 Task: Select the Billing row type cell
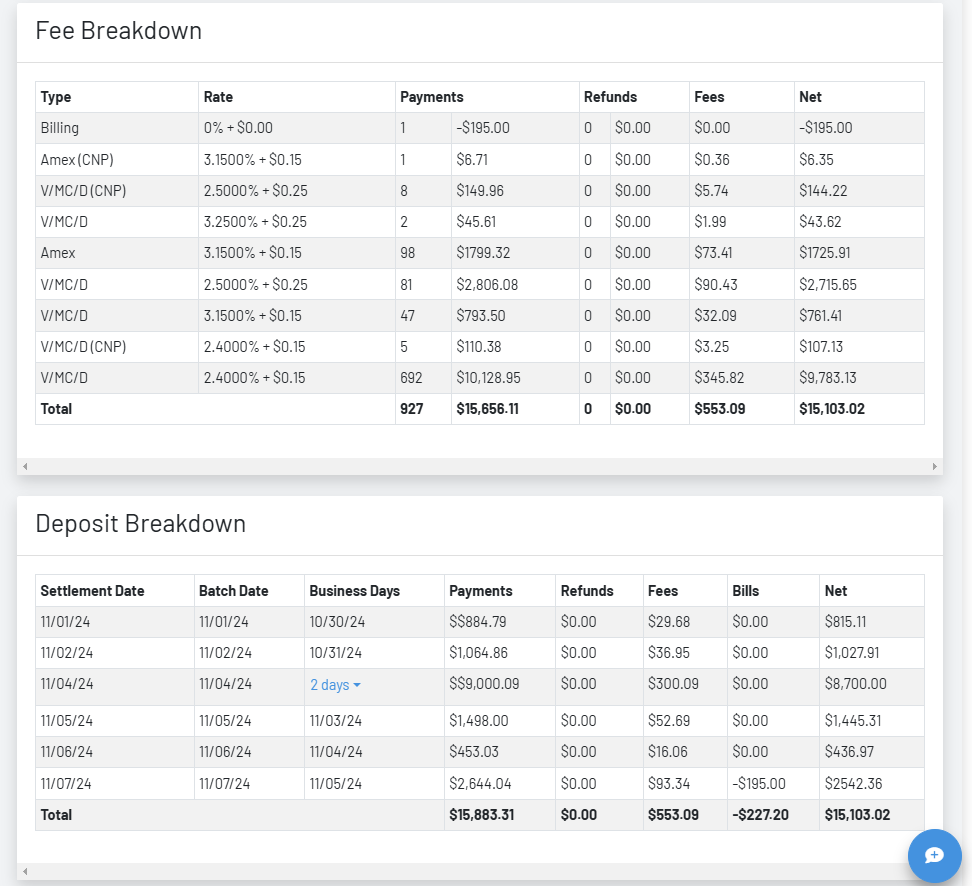click(x=60, y=128)
